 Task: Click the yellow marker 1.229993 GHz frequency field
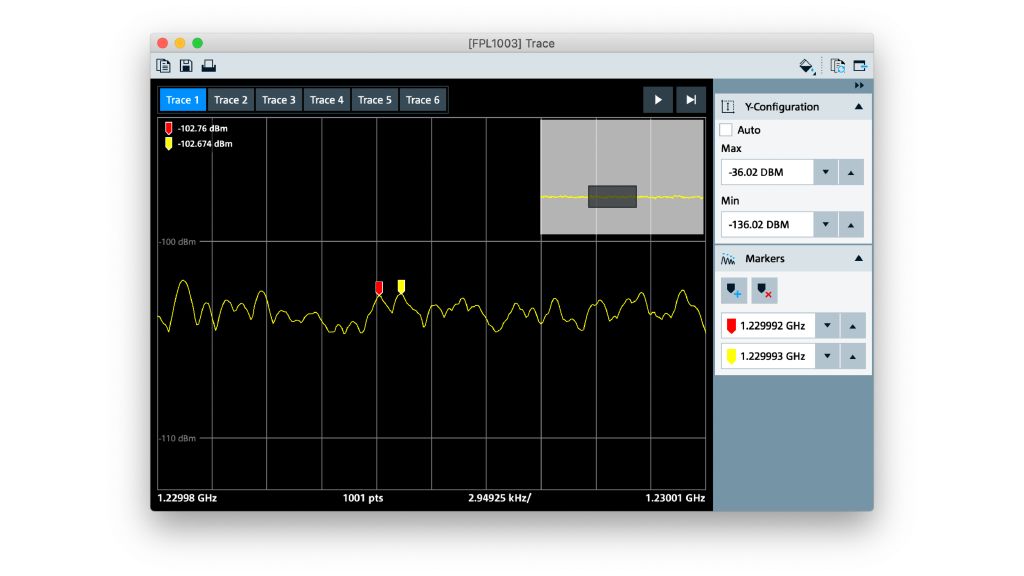point(767,356)
